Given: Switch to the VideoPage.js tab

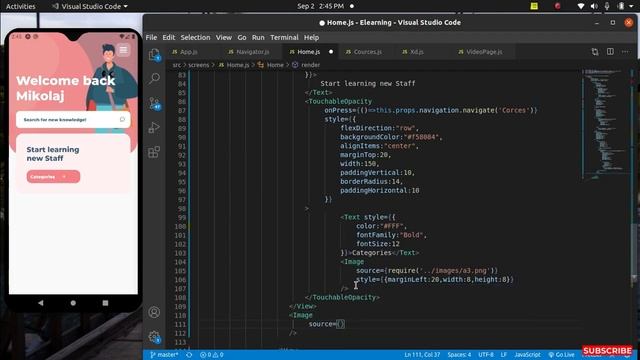Looking at the screenshot, I should pyautogui.click(x=484, y=52).
